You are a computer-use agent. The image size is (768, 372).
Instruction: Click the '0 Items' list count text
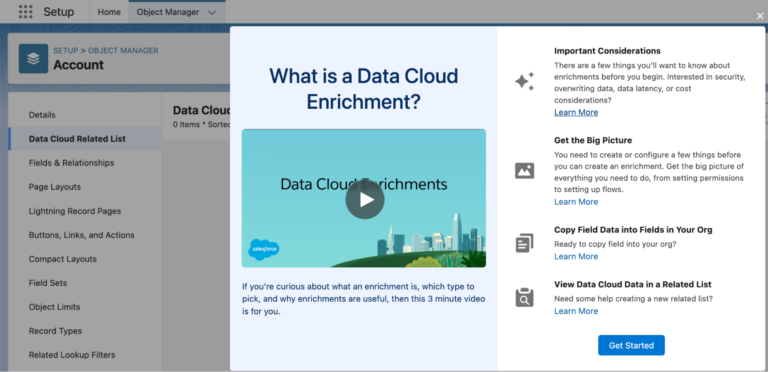pyautogui.click(x=186, y=125)
